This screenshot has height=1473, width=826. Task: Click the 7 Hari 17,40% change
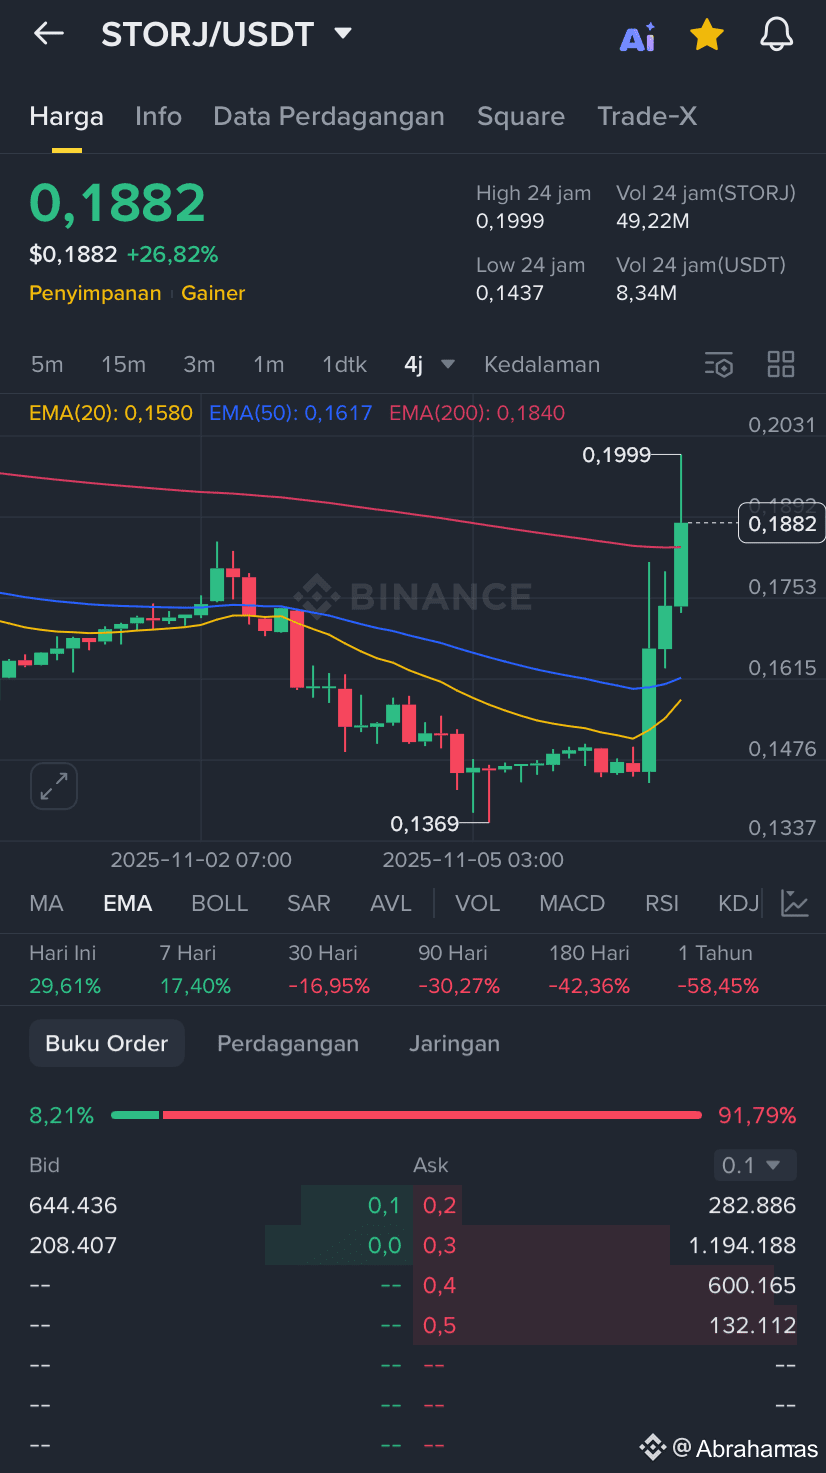195,986
